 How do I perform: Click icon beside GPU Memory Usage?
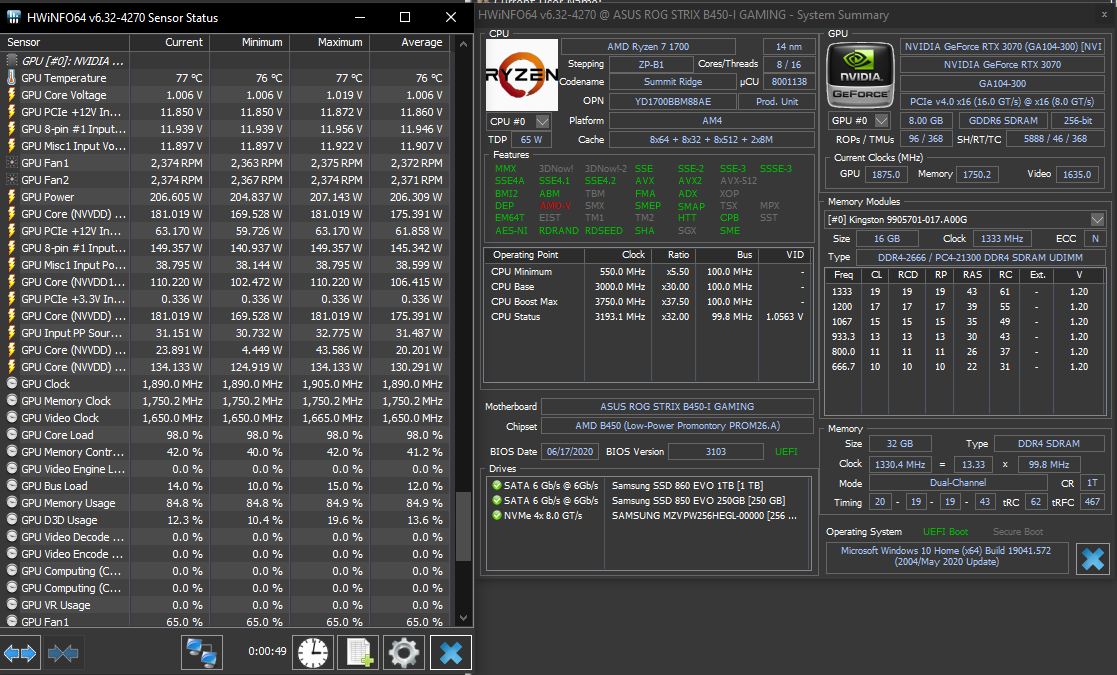(11, 502)
